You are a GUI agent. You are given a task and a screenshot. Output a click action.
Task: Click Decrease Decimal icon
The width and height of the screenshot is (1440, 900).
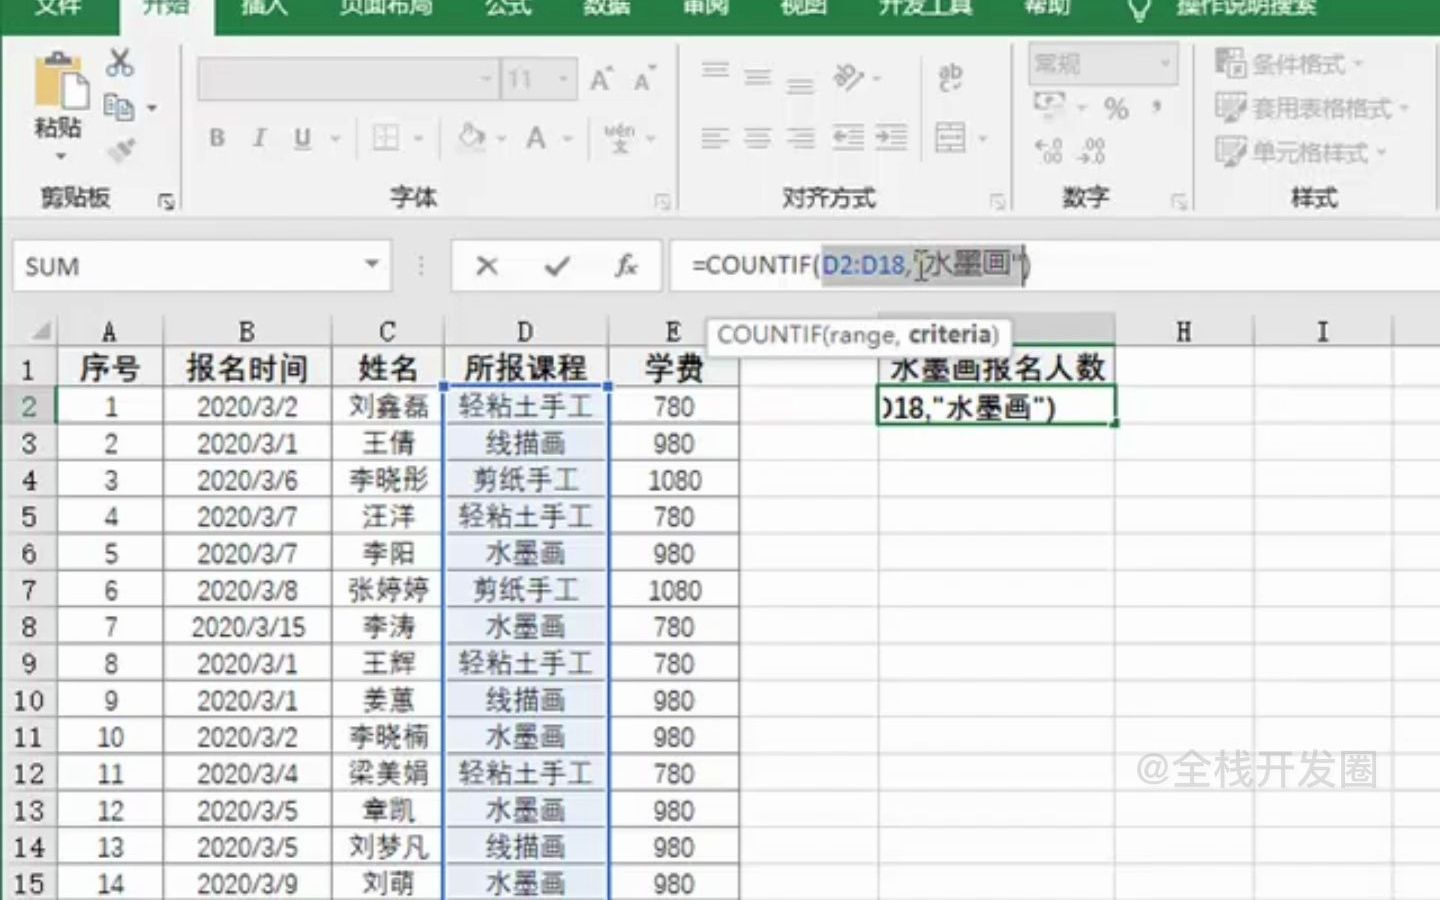[1091, 151]
